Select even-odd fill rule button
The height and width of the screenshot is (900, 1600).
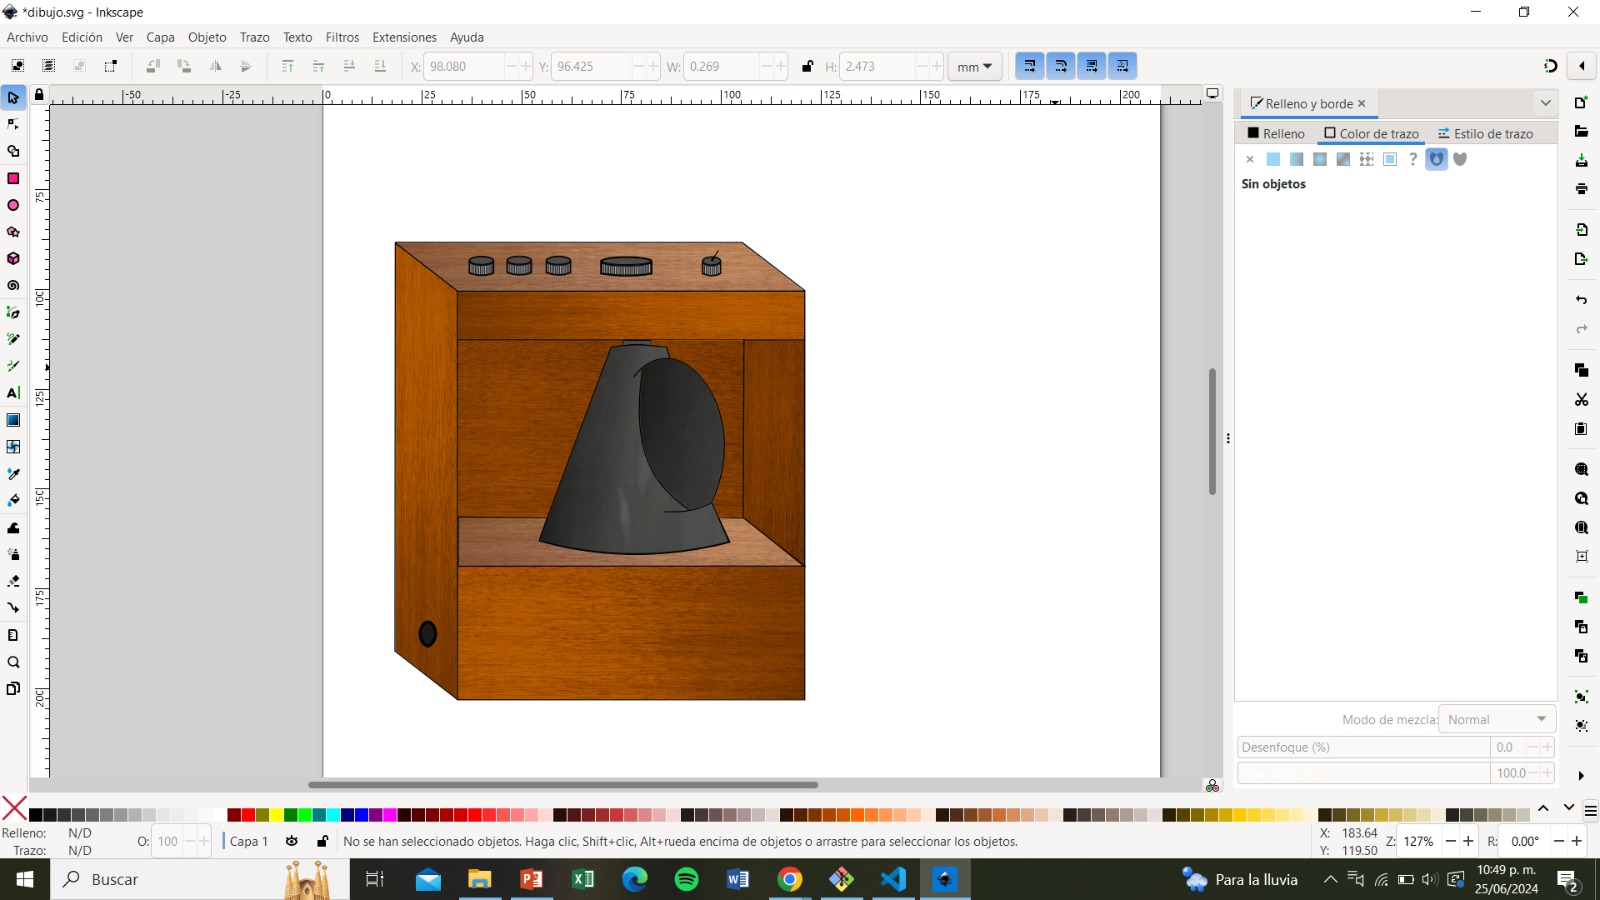click(1437, 159)
